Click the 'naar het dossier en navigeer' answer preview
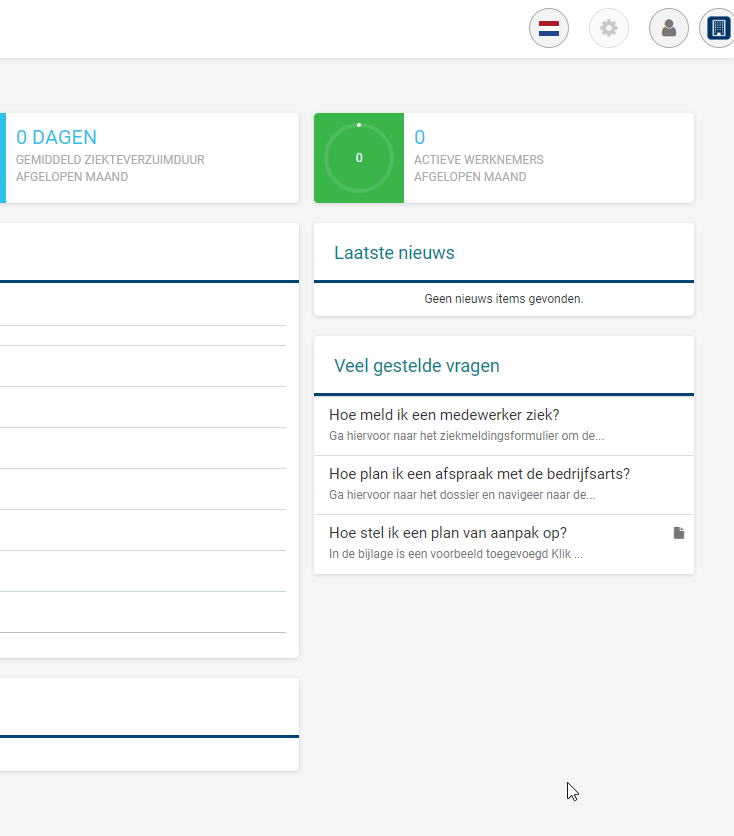Screen dimensions: 734x836 (x=462, y=495)
